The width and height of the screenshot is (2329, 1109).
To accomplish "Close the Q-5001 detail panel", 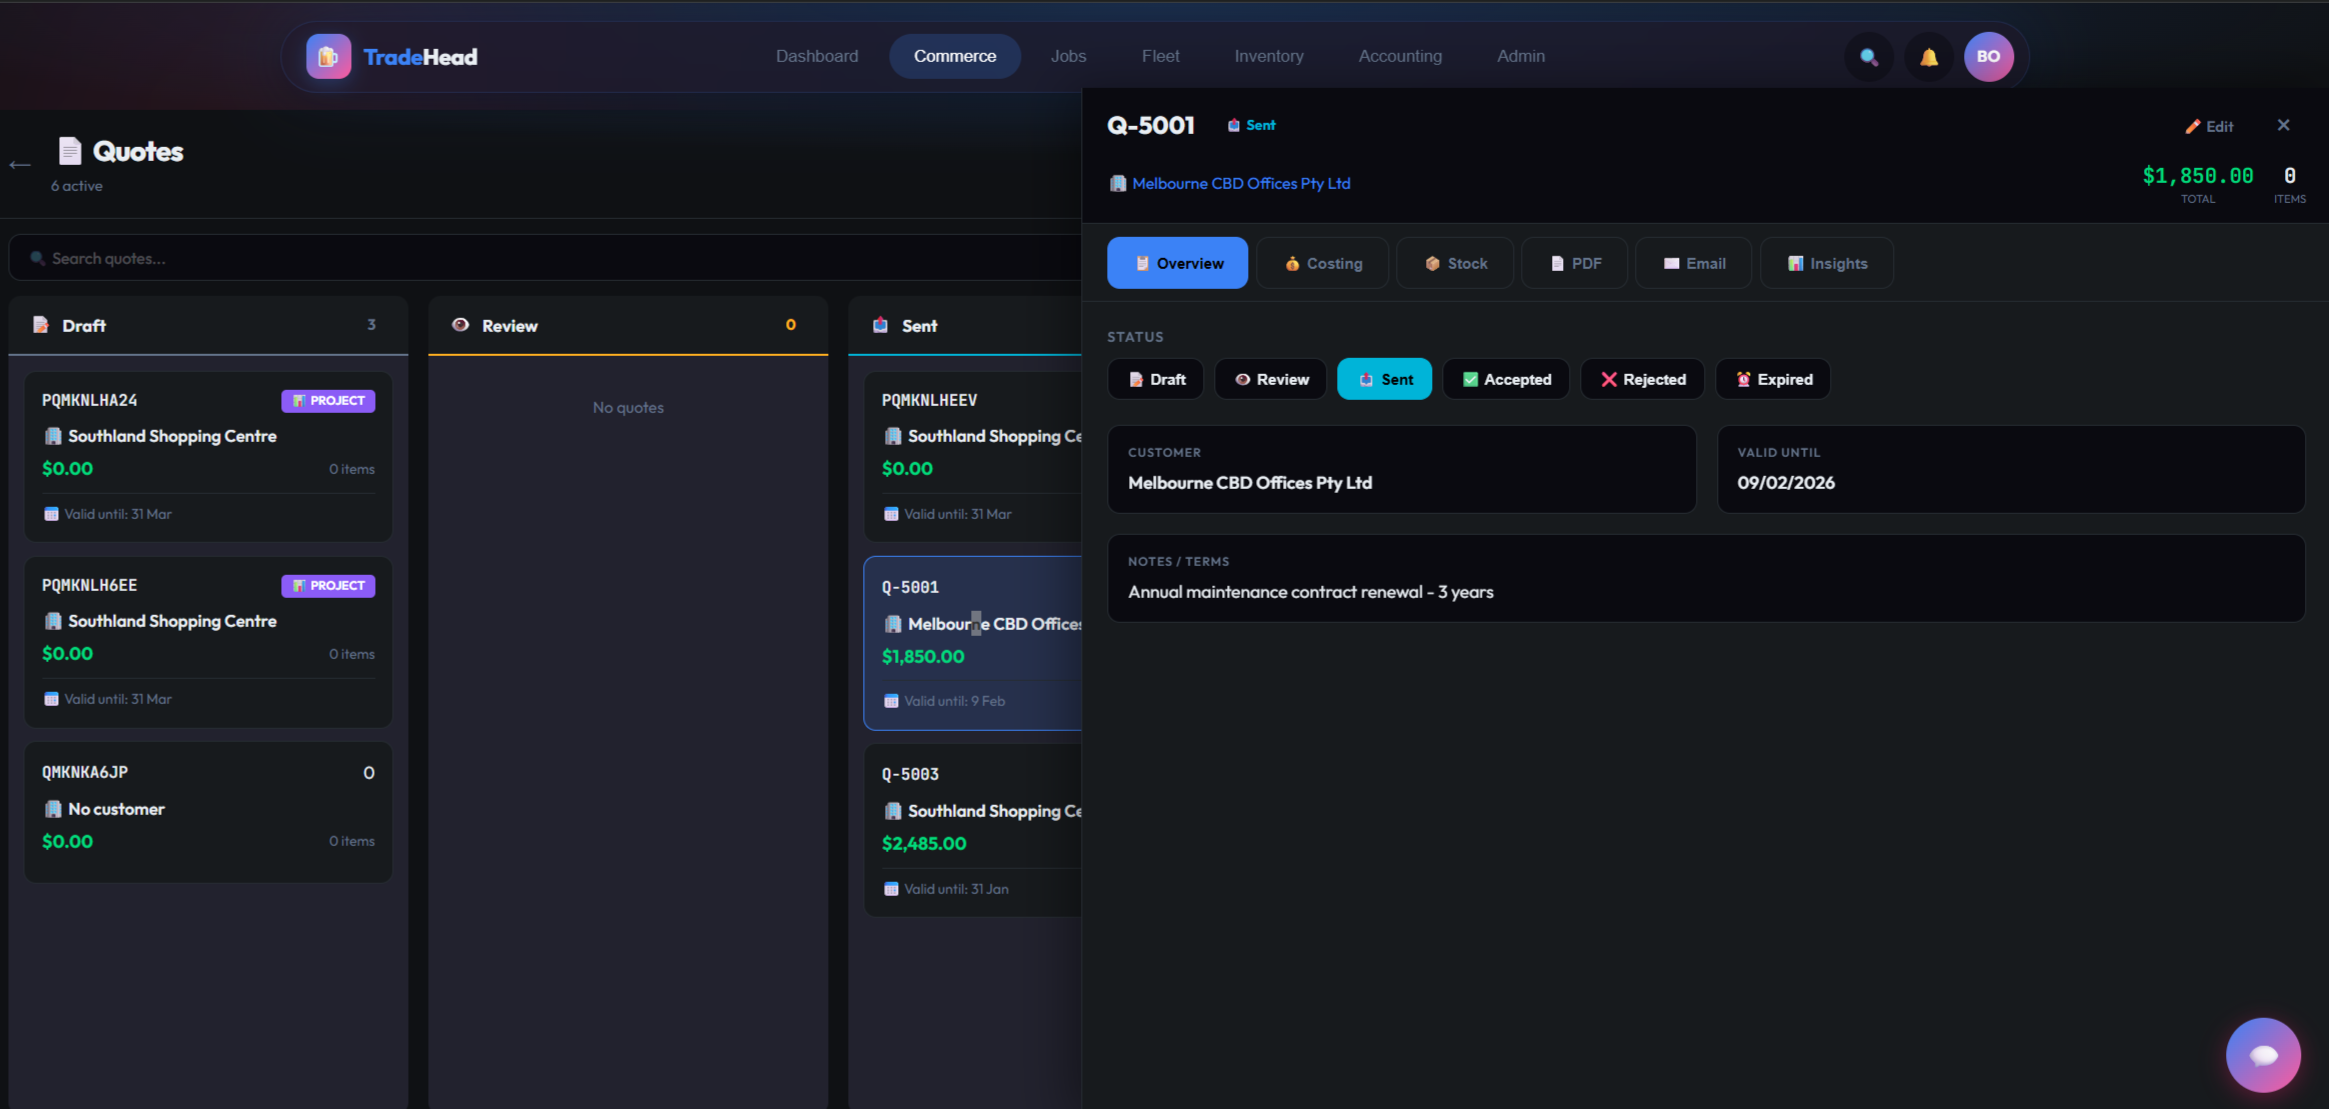I will coord(2283,125).
